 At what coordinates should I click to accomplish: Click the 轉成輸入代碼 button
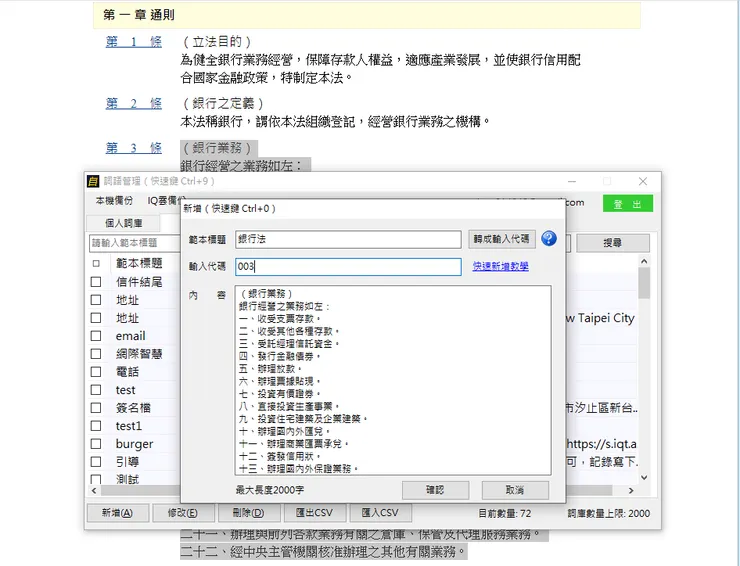pyautogui.click(x=502, y=239)
